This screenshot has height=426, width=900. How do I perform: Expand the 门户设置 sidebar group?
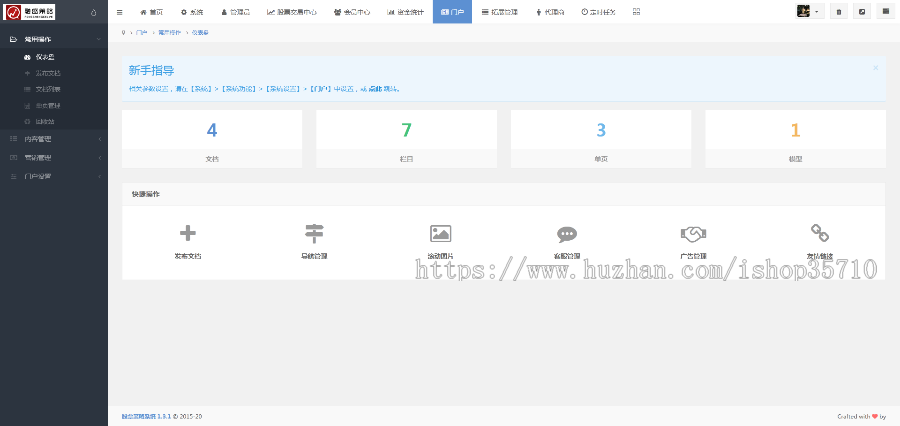pyautogui.click(x=54, y=176)
